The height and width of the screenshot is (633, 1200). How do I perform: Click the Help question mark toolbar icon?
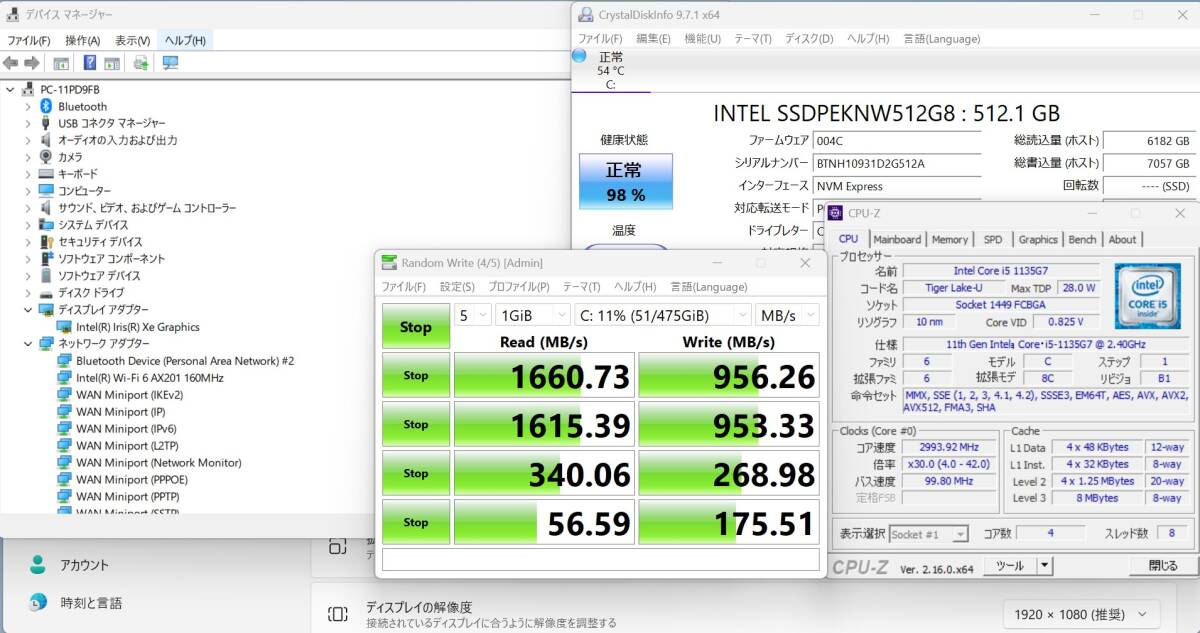(x=90, y=62)
